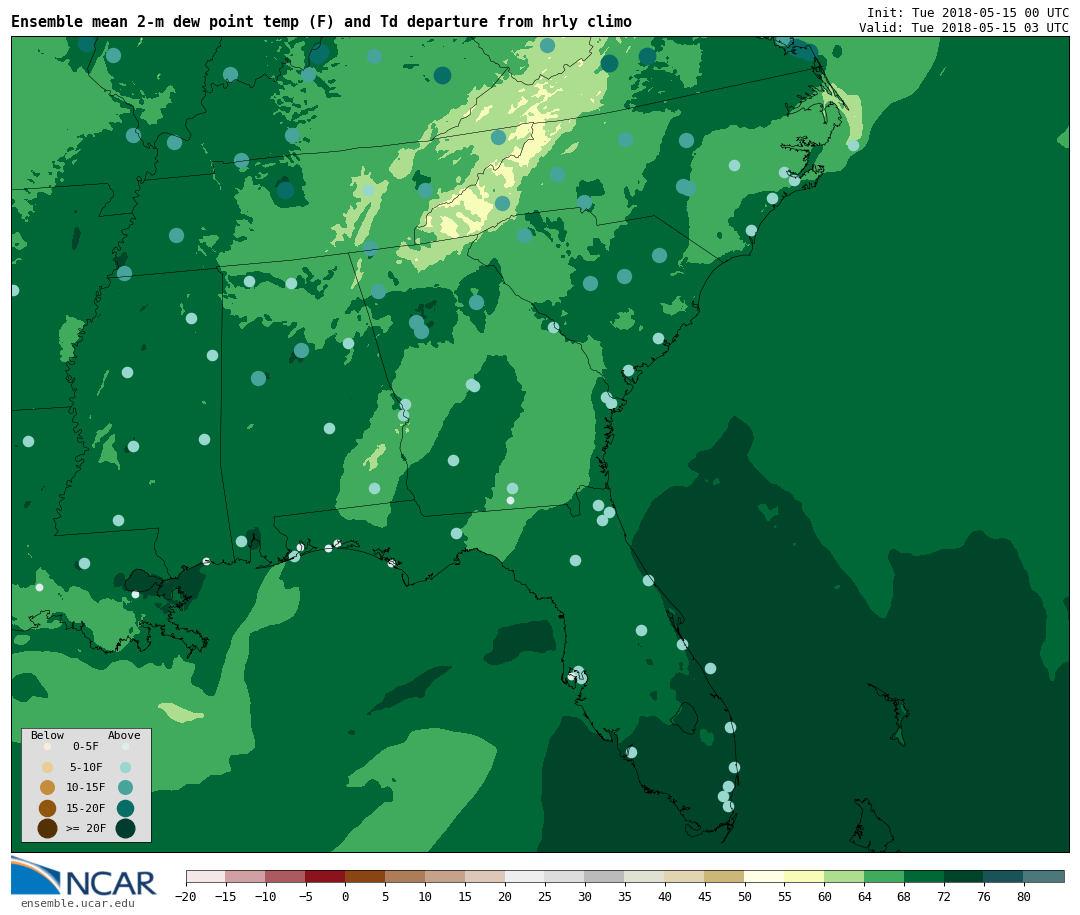Click the '40' colorbar tick label
This screenshot has width=1080, height=915.
[x=664, y=896]
